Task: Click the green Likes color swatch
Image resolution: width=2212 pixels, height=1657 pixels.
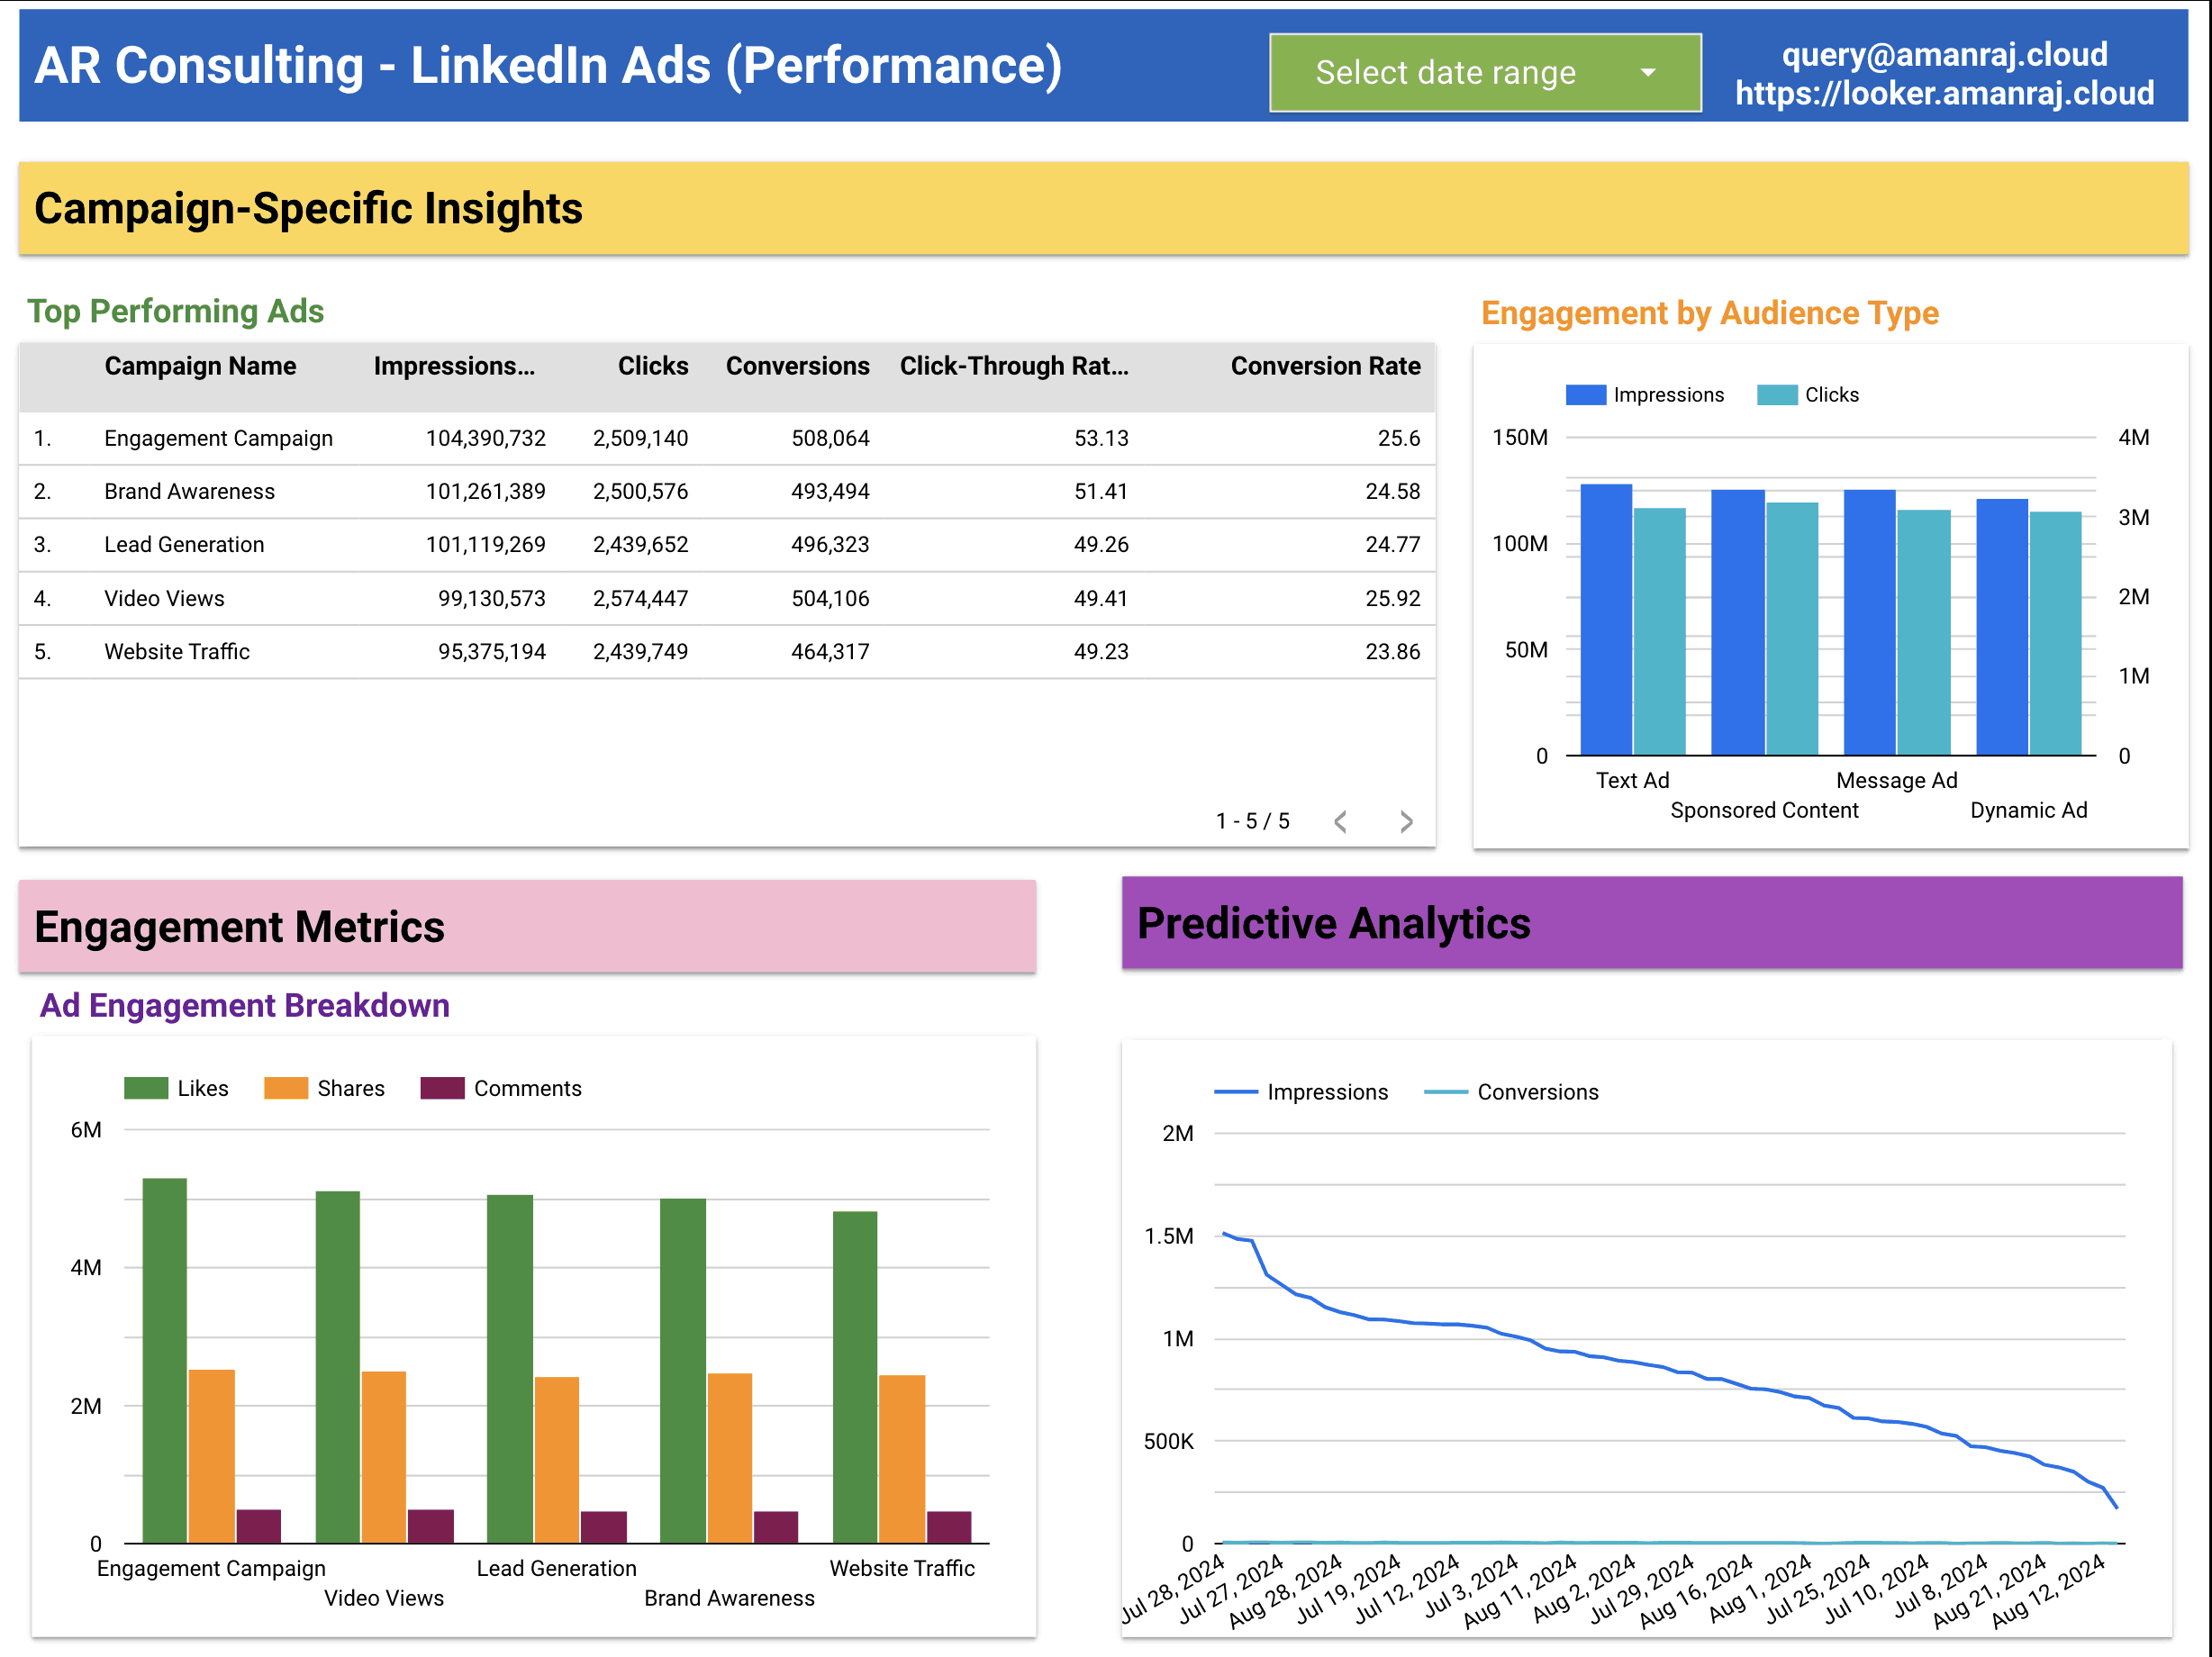Action: click(148, 1088)
